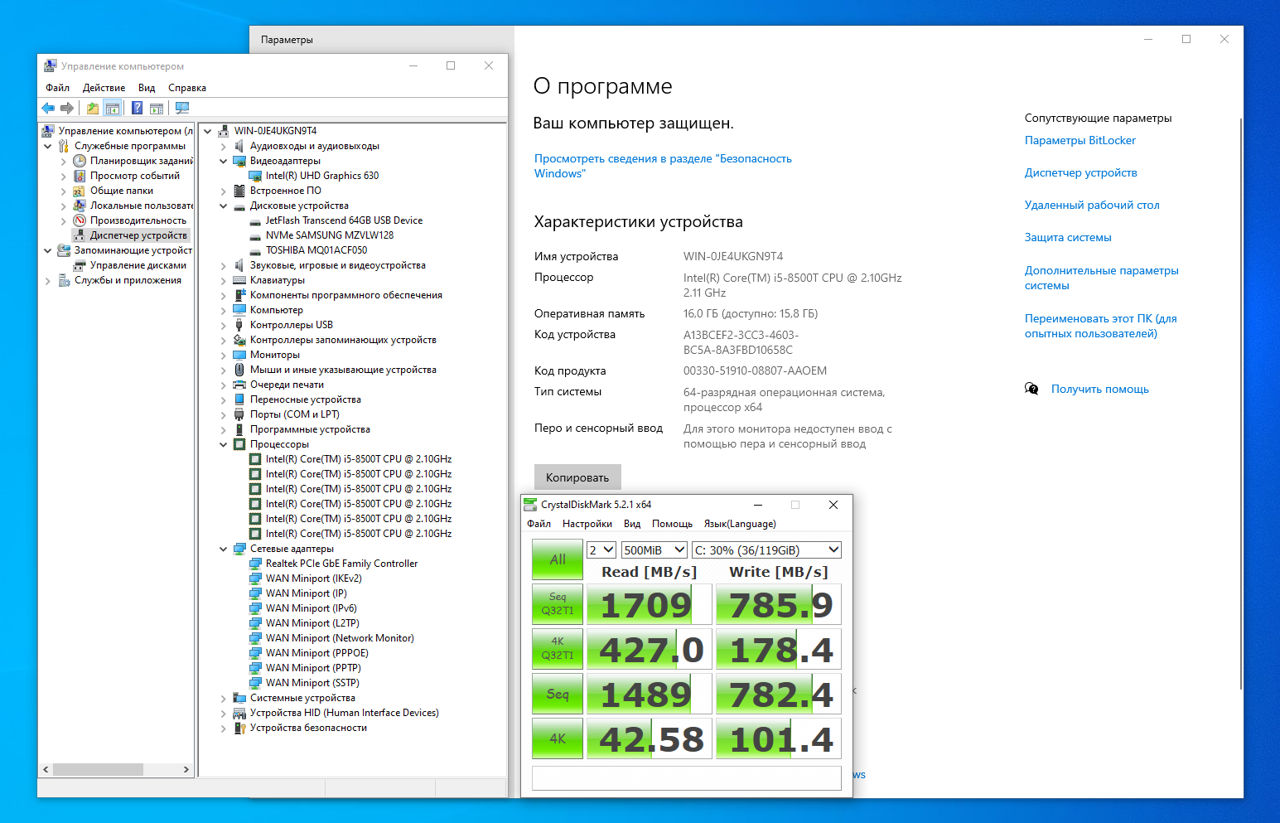This screenshot has height=823, width=1280.
Task: Click the Up one level folder icon
Action: pyautogui.click(x=93, y=108)
